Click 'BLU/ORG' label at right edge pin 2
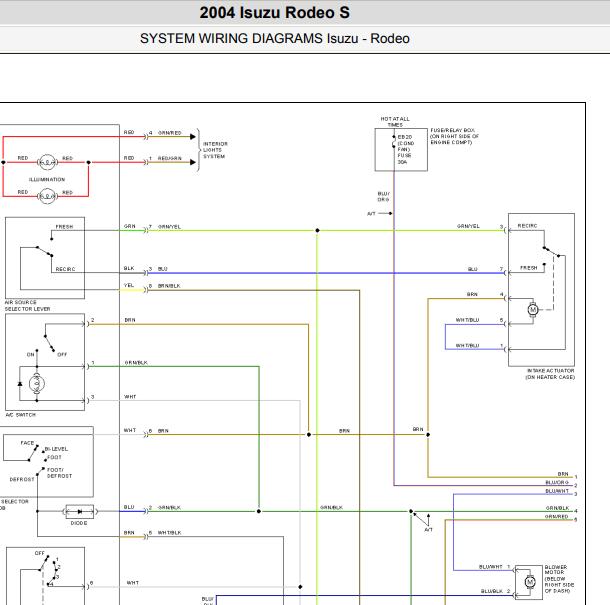 tap(557, 482)
